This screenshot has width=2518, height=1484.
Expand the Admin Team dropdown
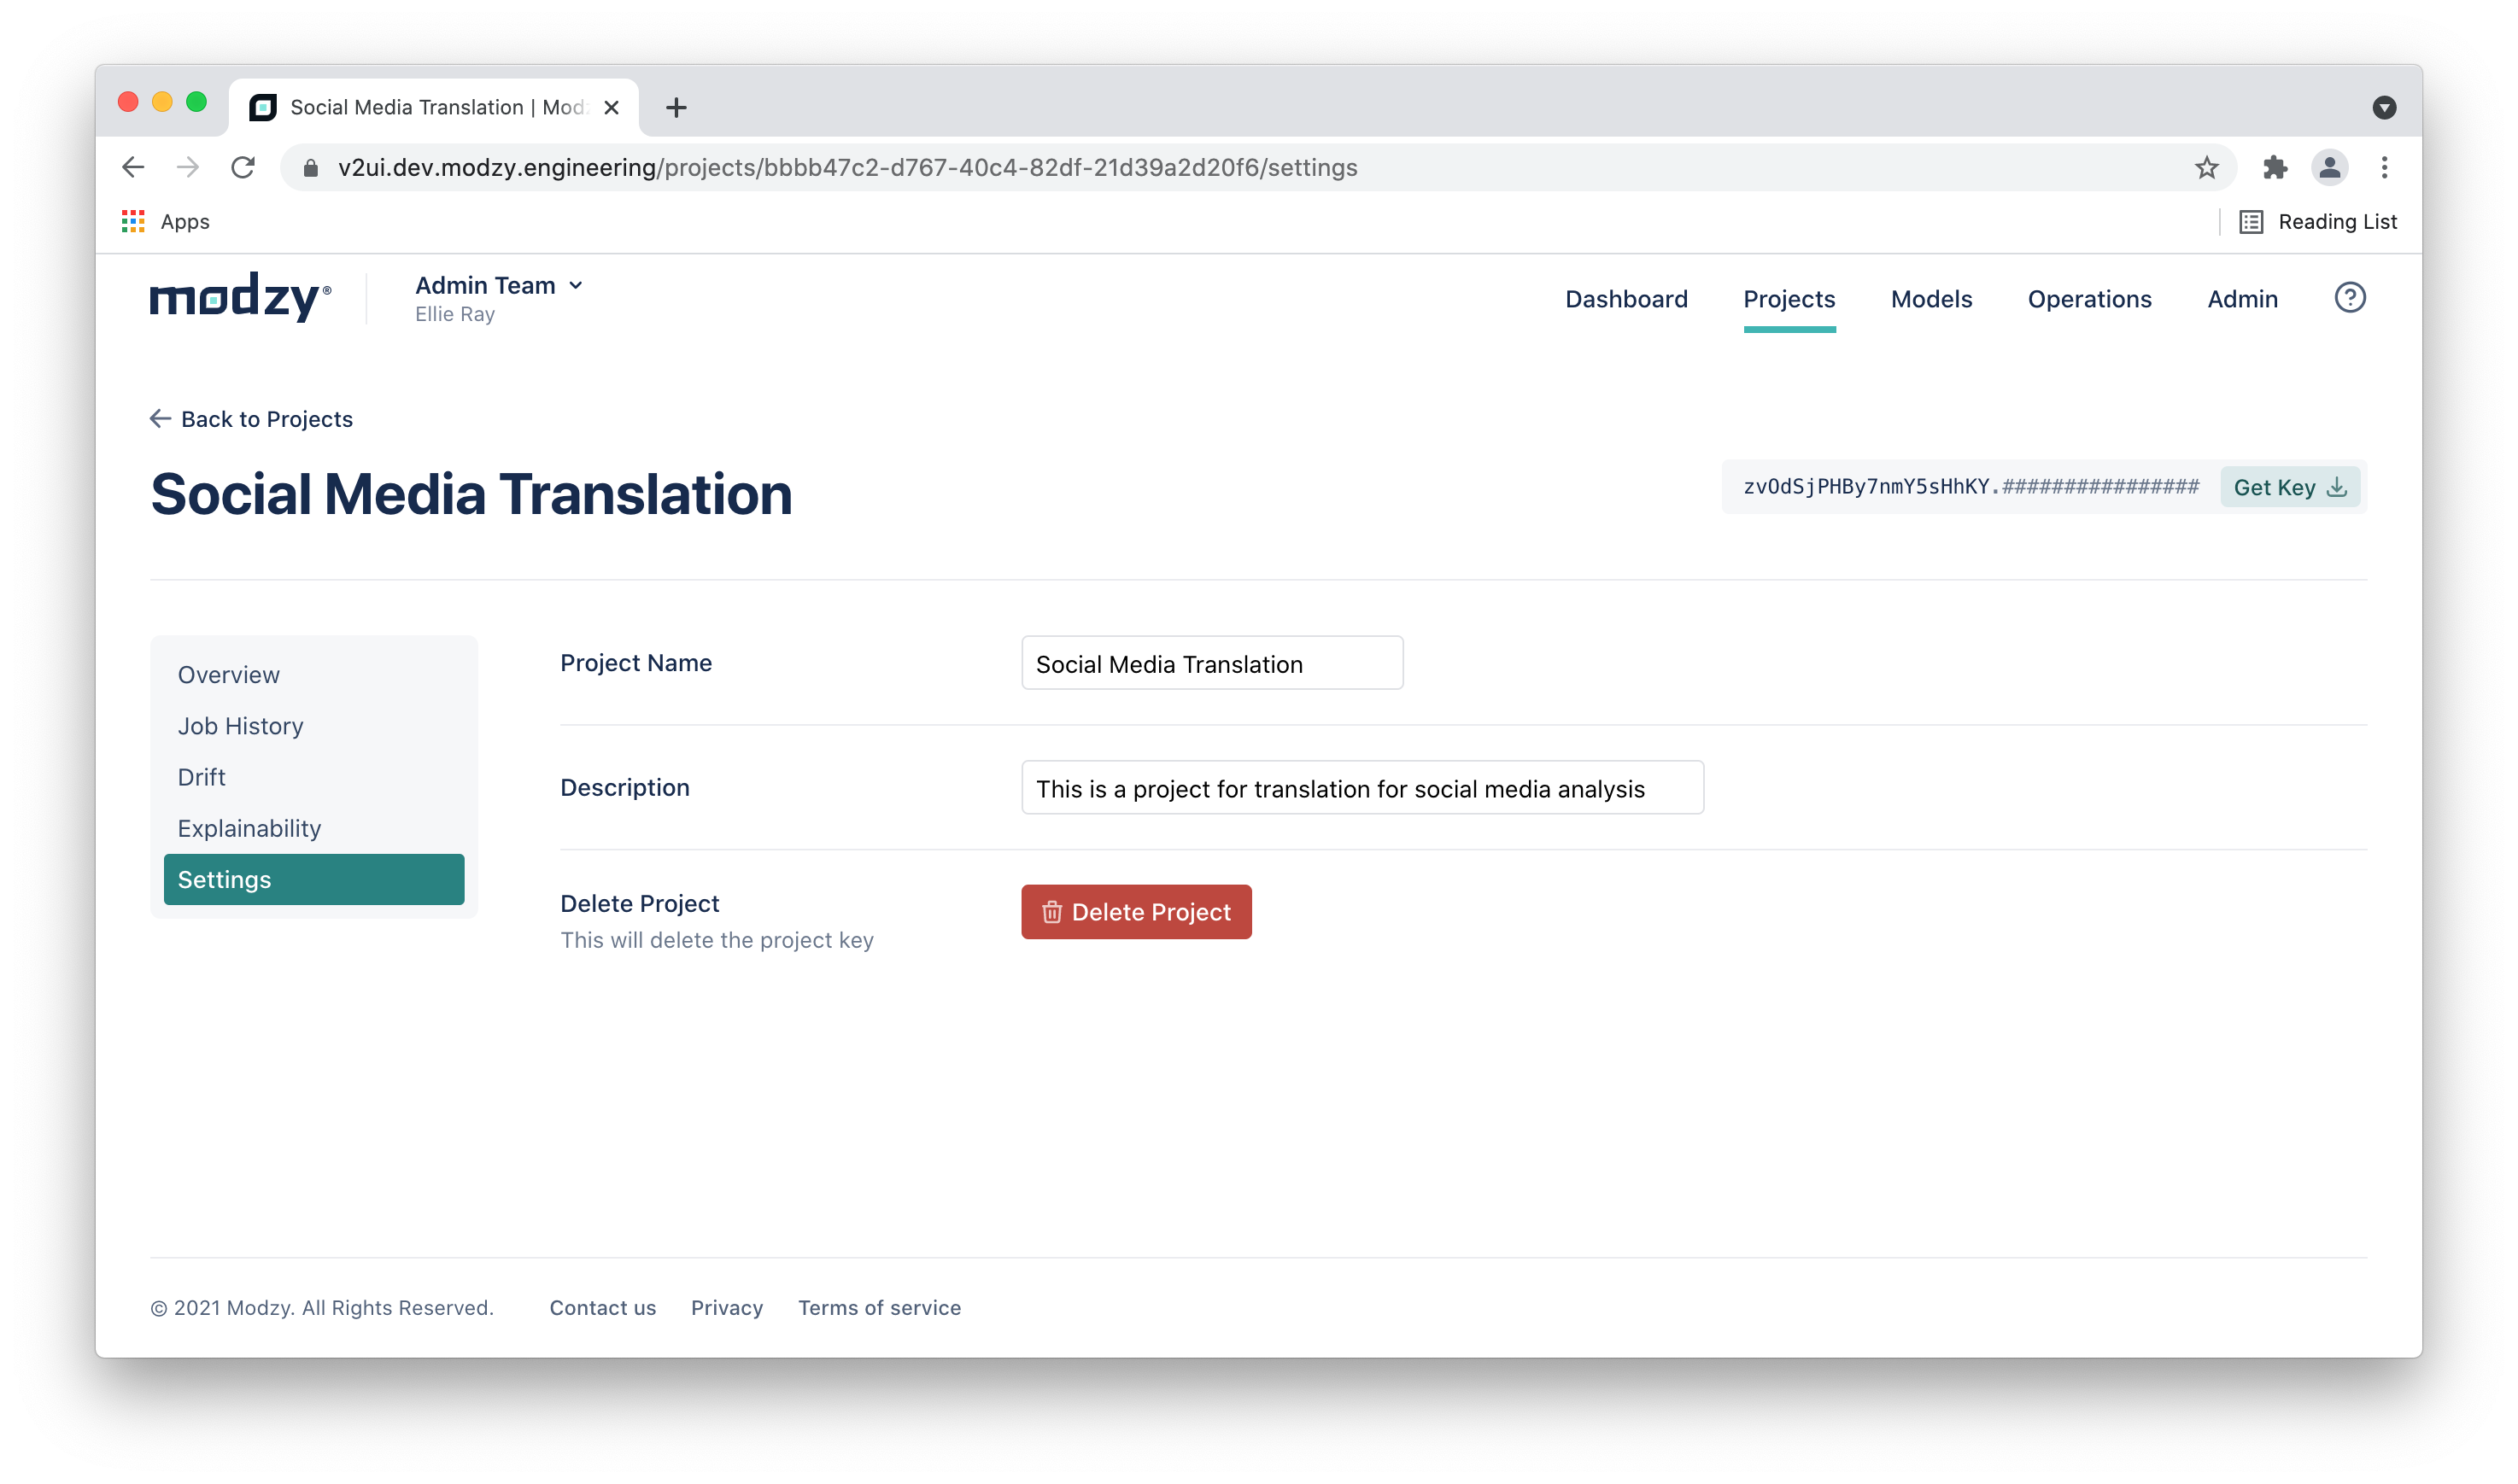click(499, 286)
